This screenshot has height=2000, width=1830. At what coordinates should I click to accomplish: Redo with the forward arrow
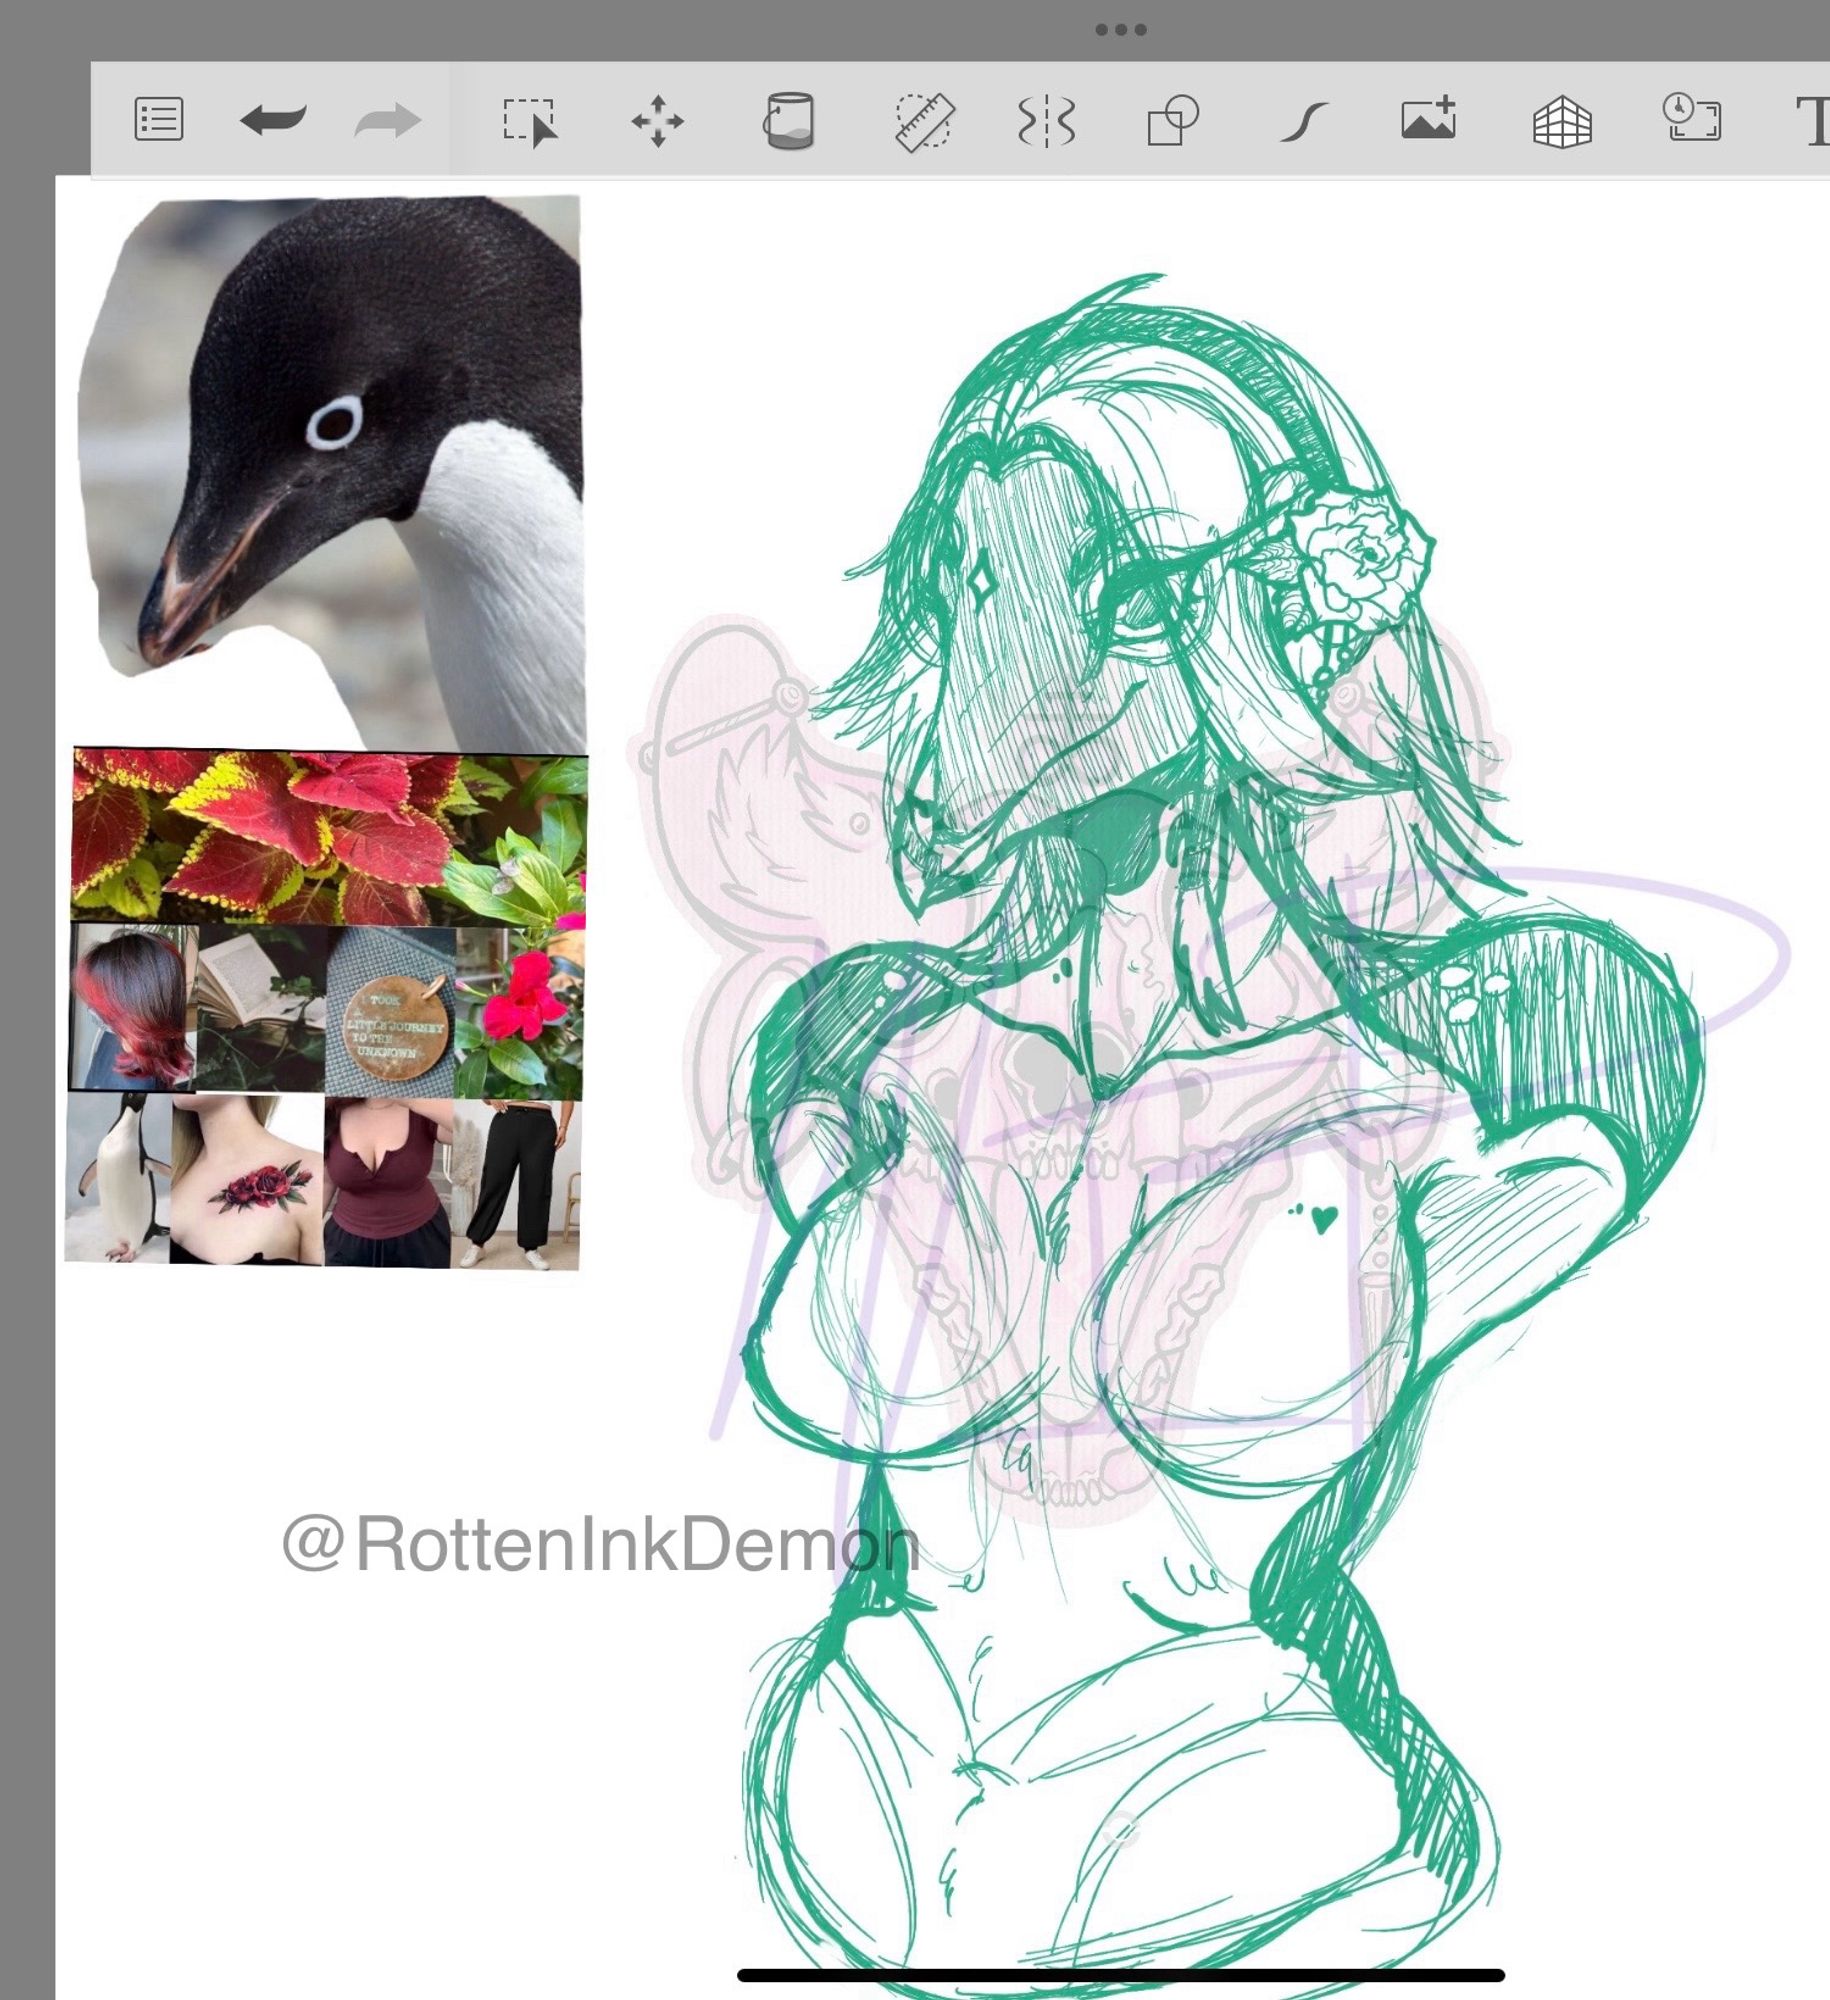pos(388,121)
